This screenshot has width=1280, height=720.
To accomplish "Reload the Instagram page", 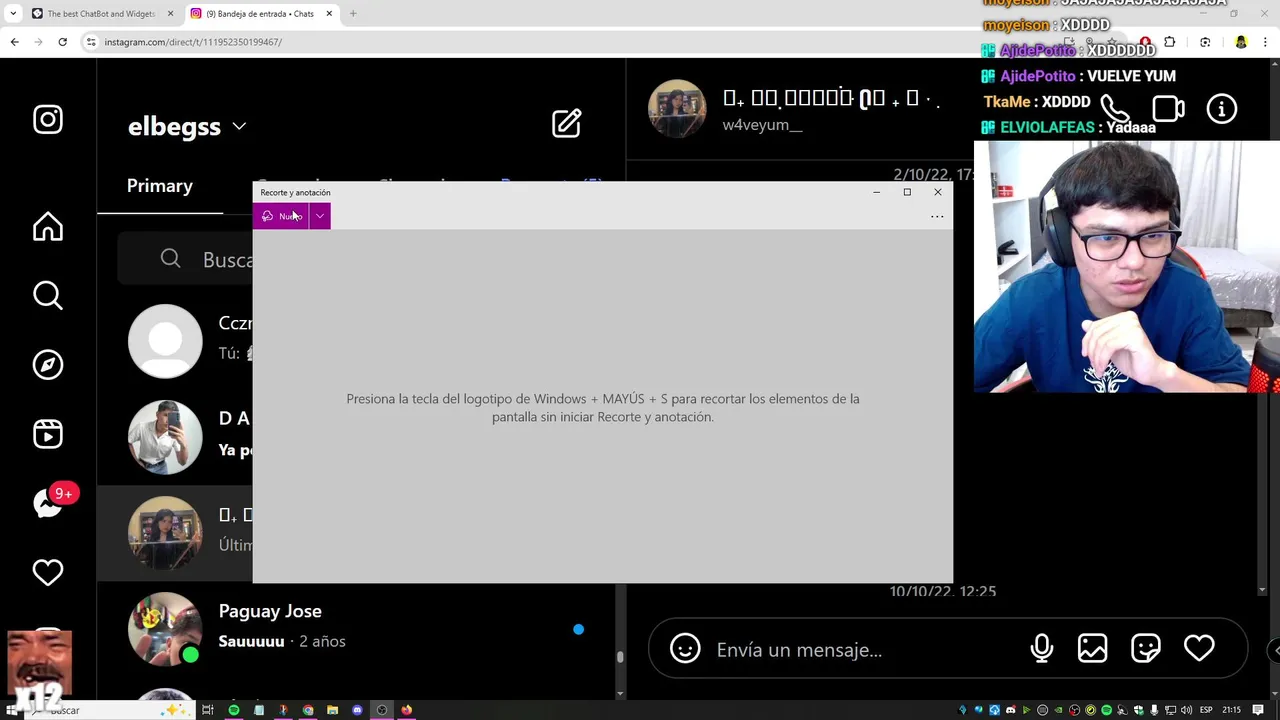I will tap(62, 42).
